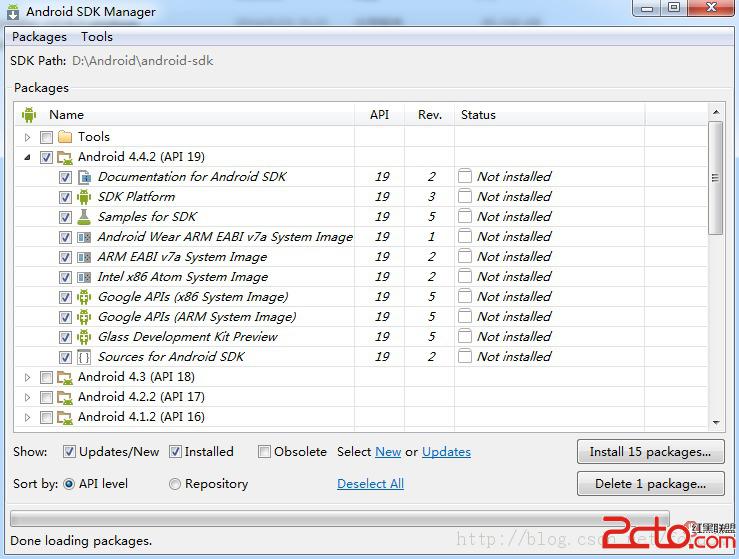Select Sort by Repository radio button
The height and width of the screenshot is (559, 739).
pos(174,484)
